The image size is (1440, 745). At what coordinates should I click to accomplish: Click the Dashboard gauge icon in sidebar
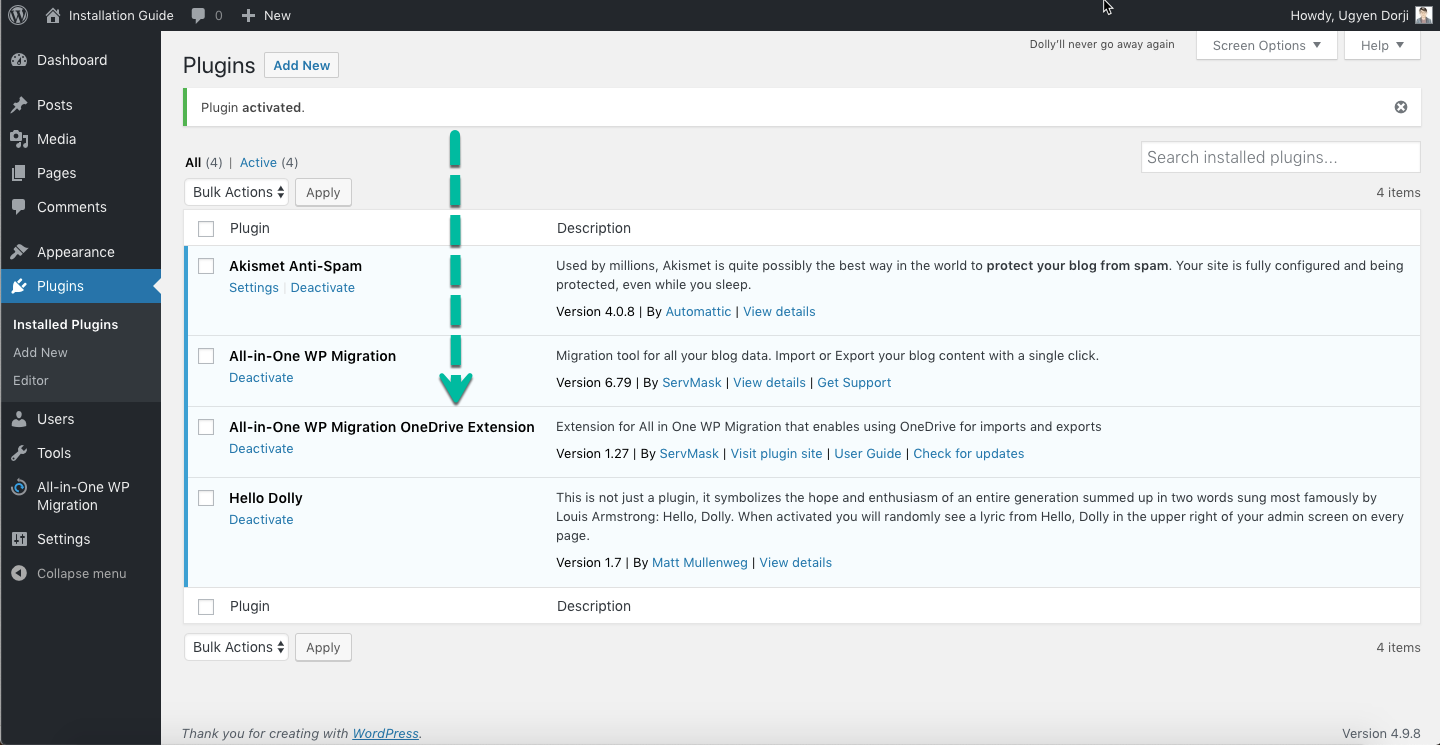point(19,60)
